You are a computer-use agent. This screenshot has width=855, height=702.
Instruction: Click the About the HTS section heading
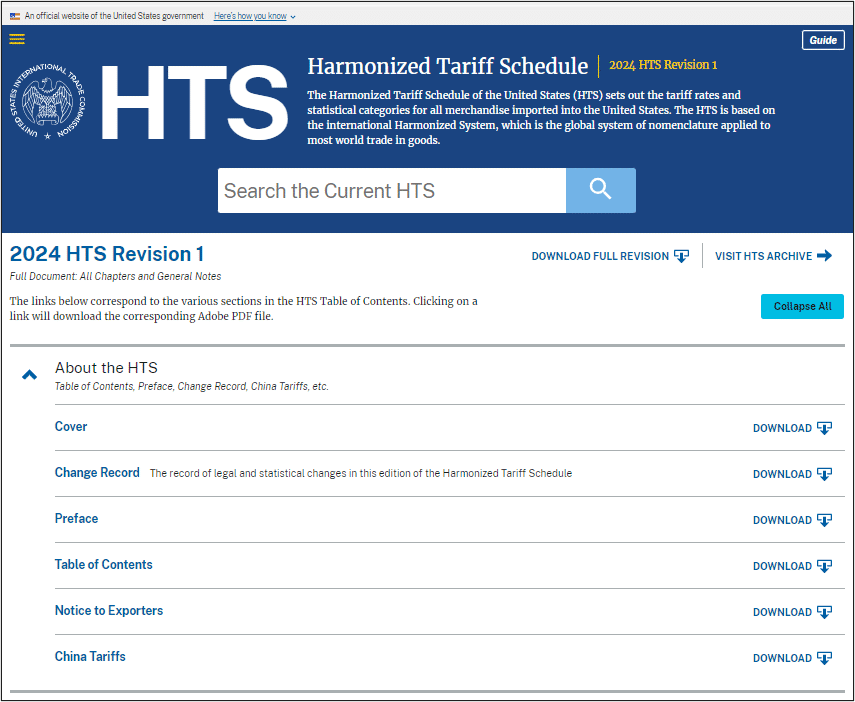(x=106, y=368)
